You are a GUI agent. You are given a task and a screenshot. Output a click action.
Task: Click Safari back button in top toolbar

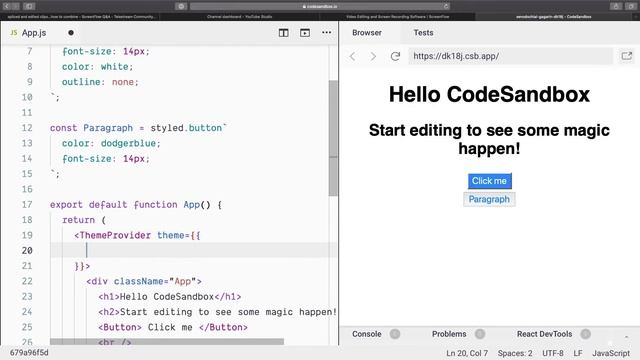(x=7, y=6)
